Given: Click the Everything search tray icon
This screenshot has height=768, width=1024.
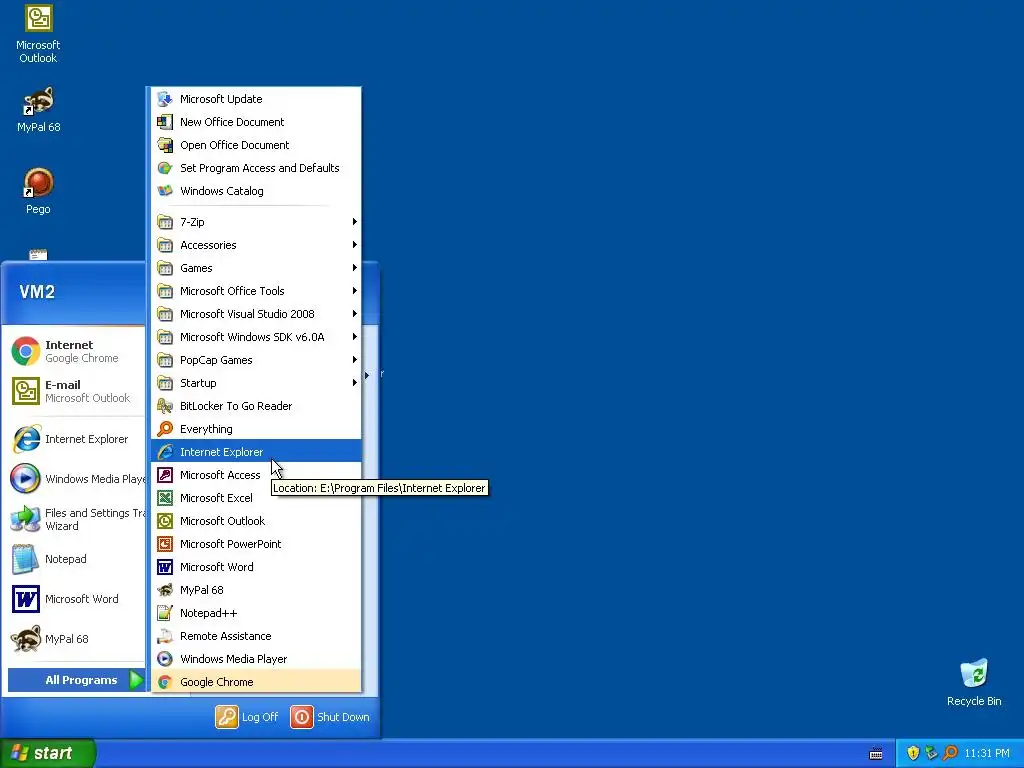Looking at the screenshot, I should point(950,753).
